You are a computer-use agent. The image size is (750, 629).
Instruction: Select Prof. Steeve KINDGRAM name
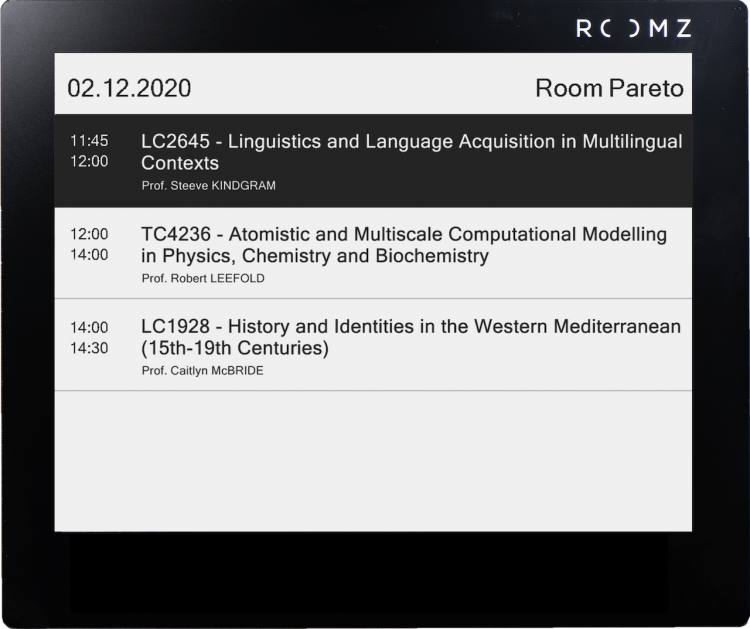click(x=209, y=186)
